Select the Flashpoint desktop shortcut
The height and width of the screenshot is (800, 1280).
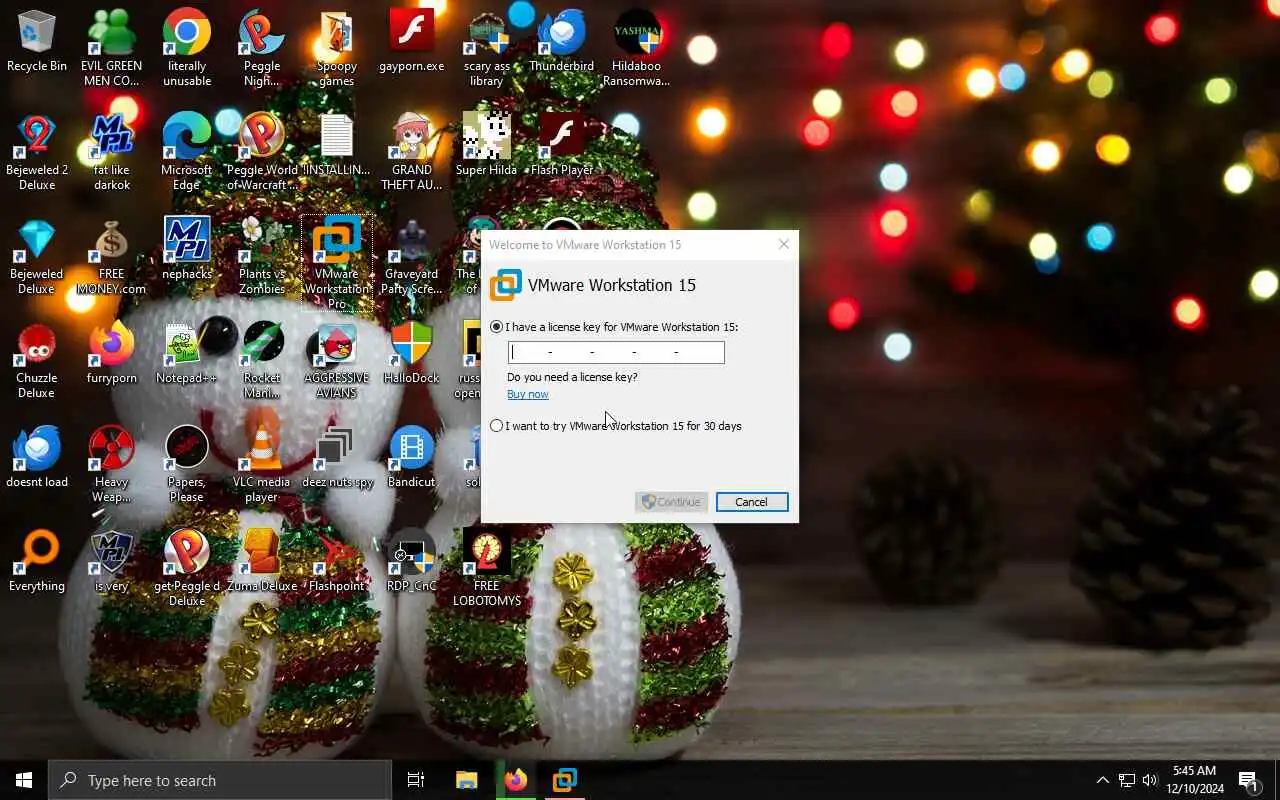337,562
